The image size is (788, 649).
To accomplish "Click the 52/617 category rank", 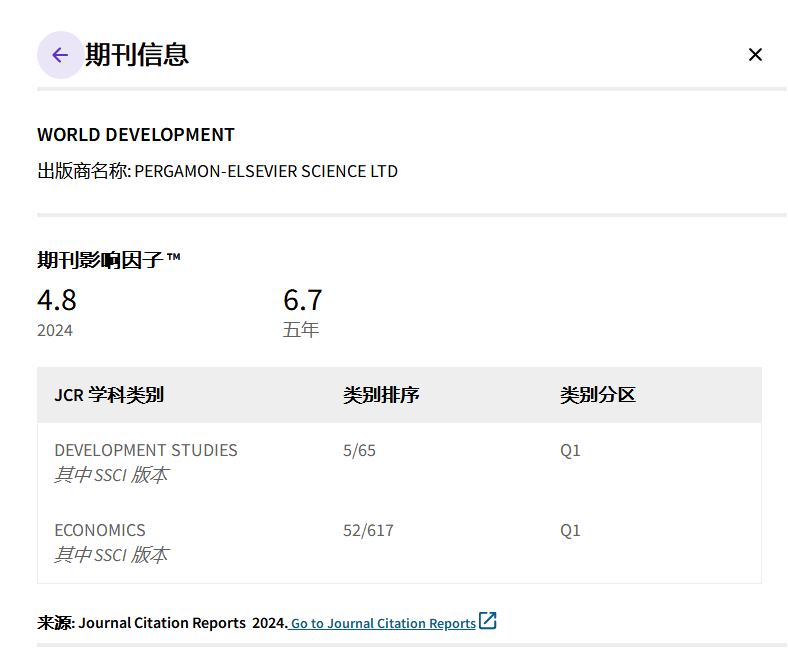I will pos(368,530).
